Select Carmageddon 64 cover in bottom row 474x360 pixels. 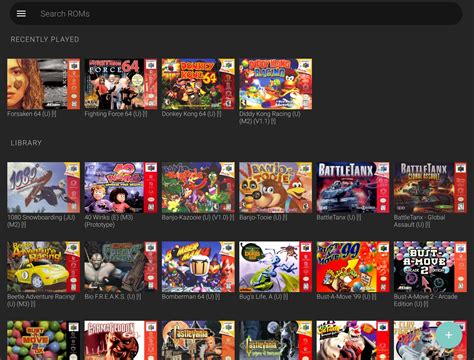121,340
